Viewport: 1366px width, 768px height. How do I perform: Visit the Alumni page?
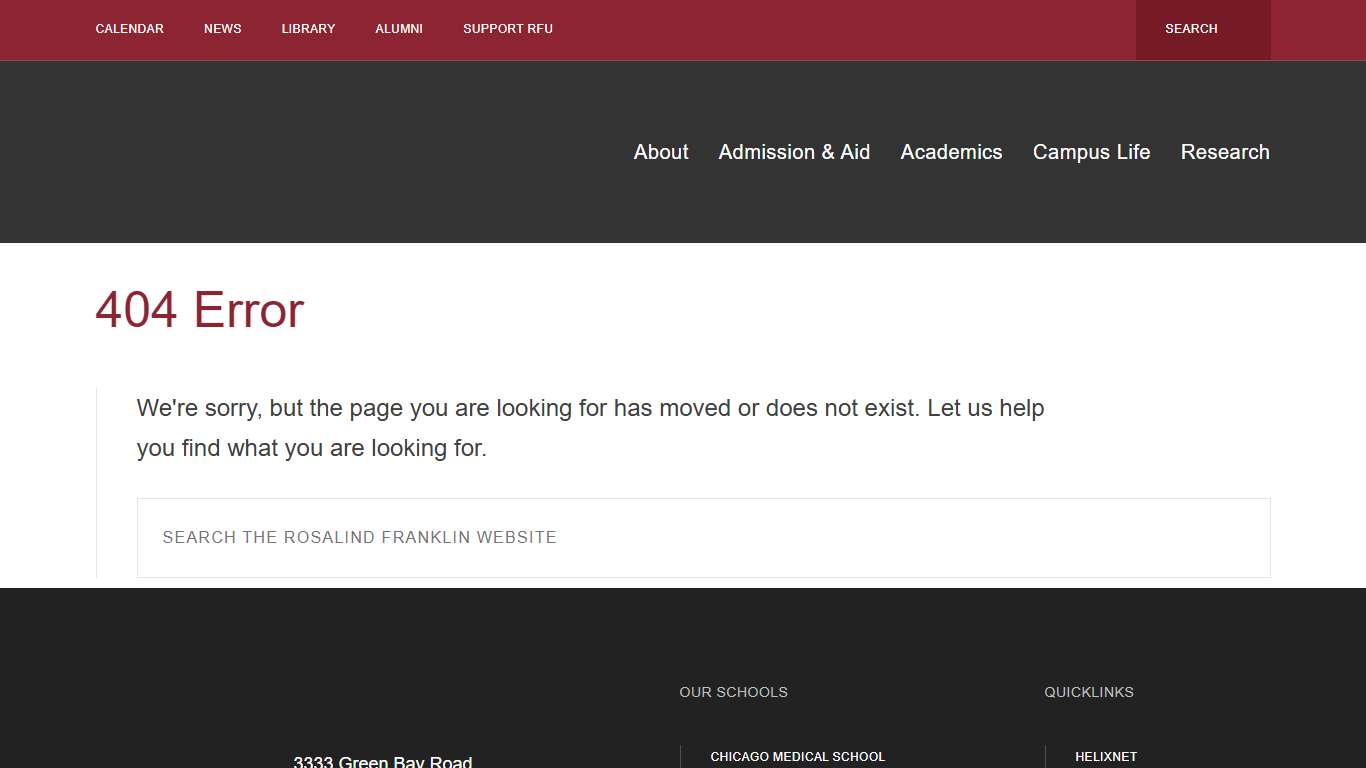[x=399, y=29]
